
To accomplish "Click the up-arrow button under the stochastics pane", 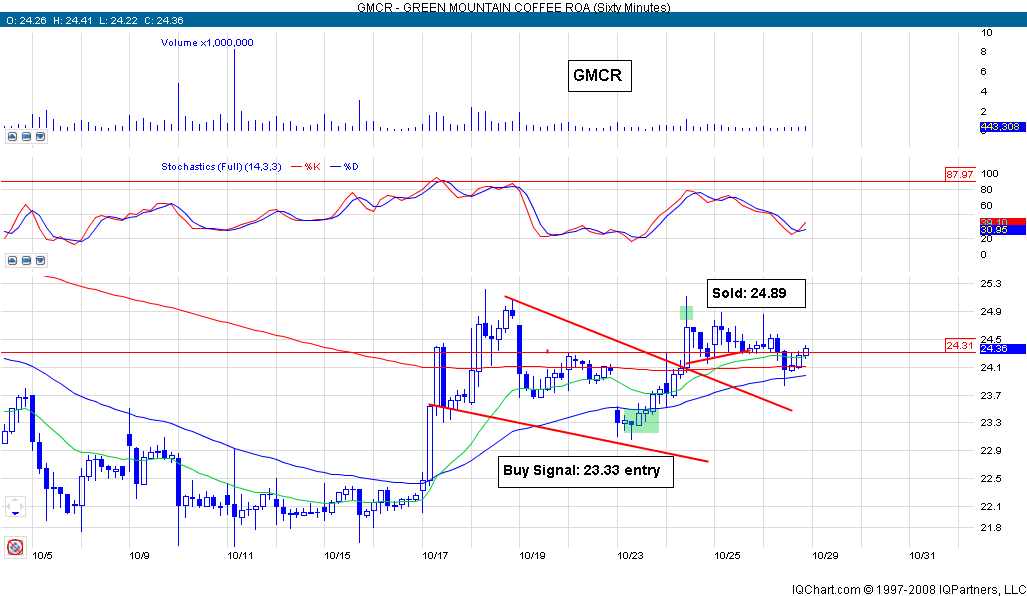I will coord(11,260).
